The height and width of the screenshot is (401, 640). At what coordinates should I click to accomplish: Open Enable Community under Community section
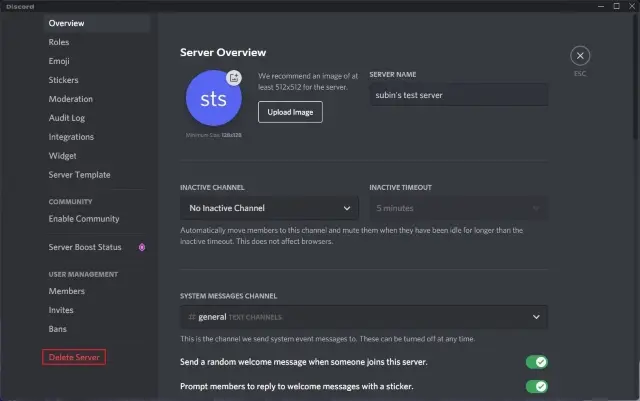(x=84, y=219)
